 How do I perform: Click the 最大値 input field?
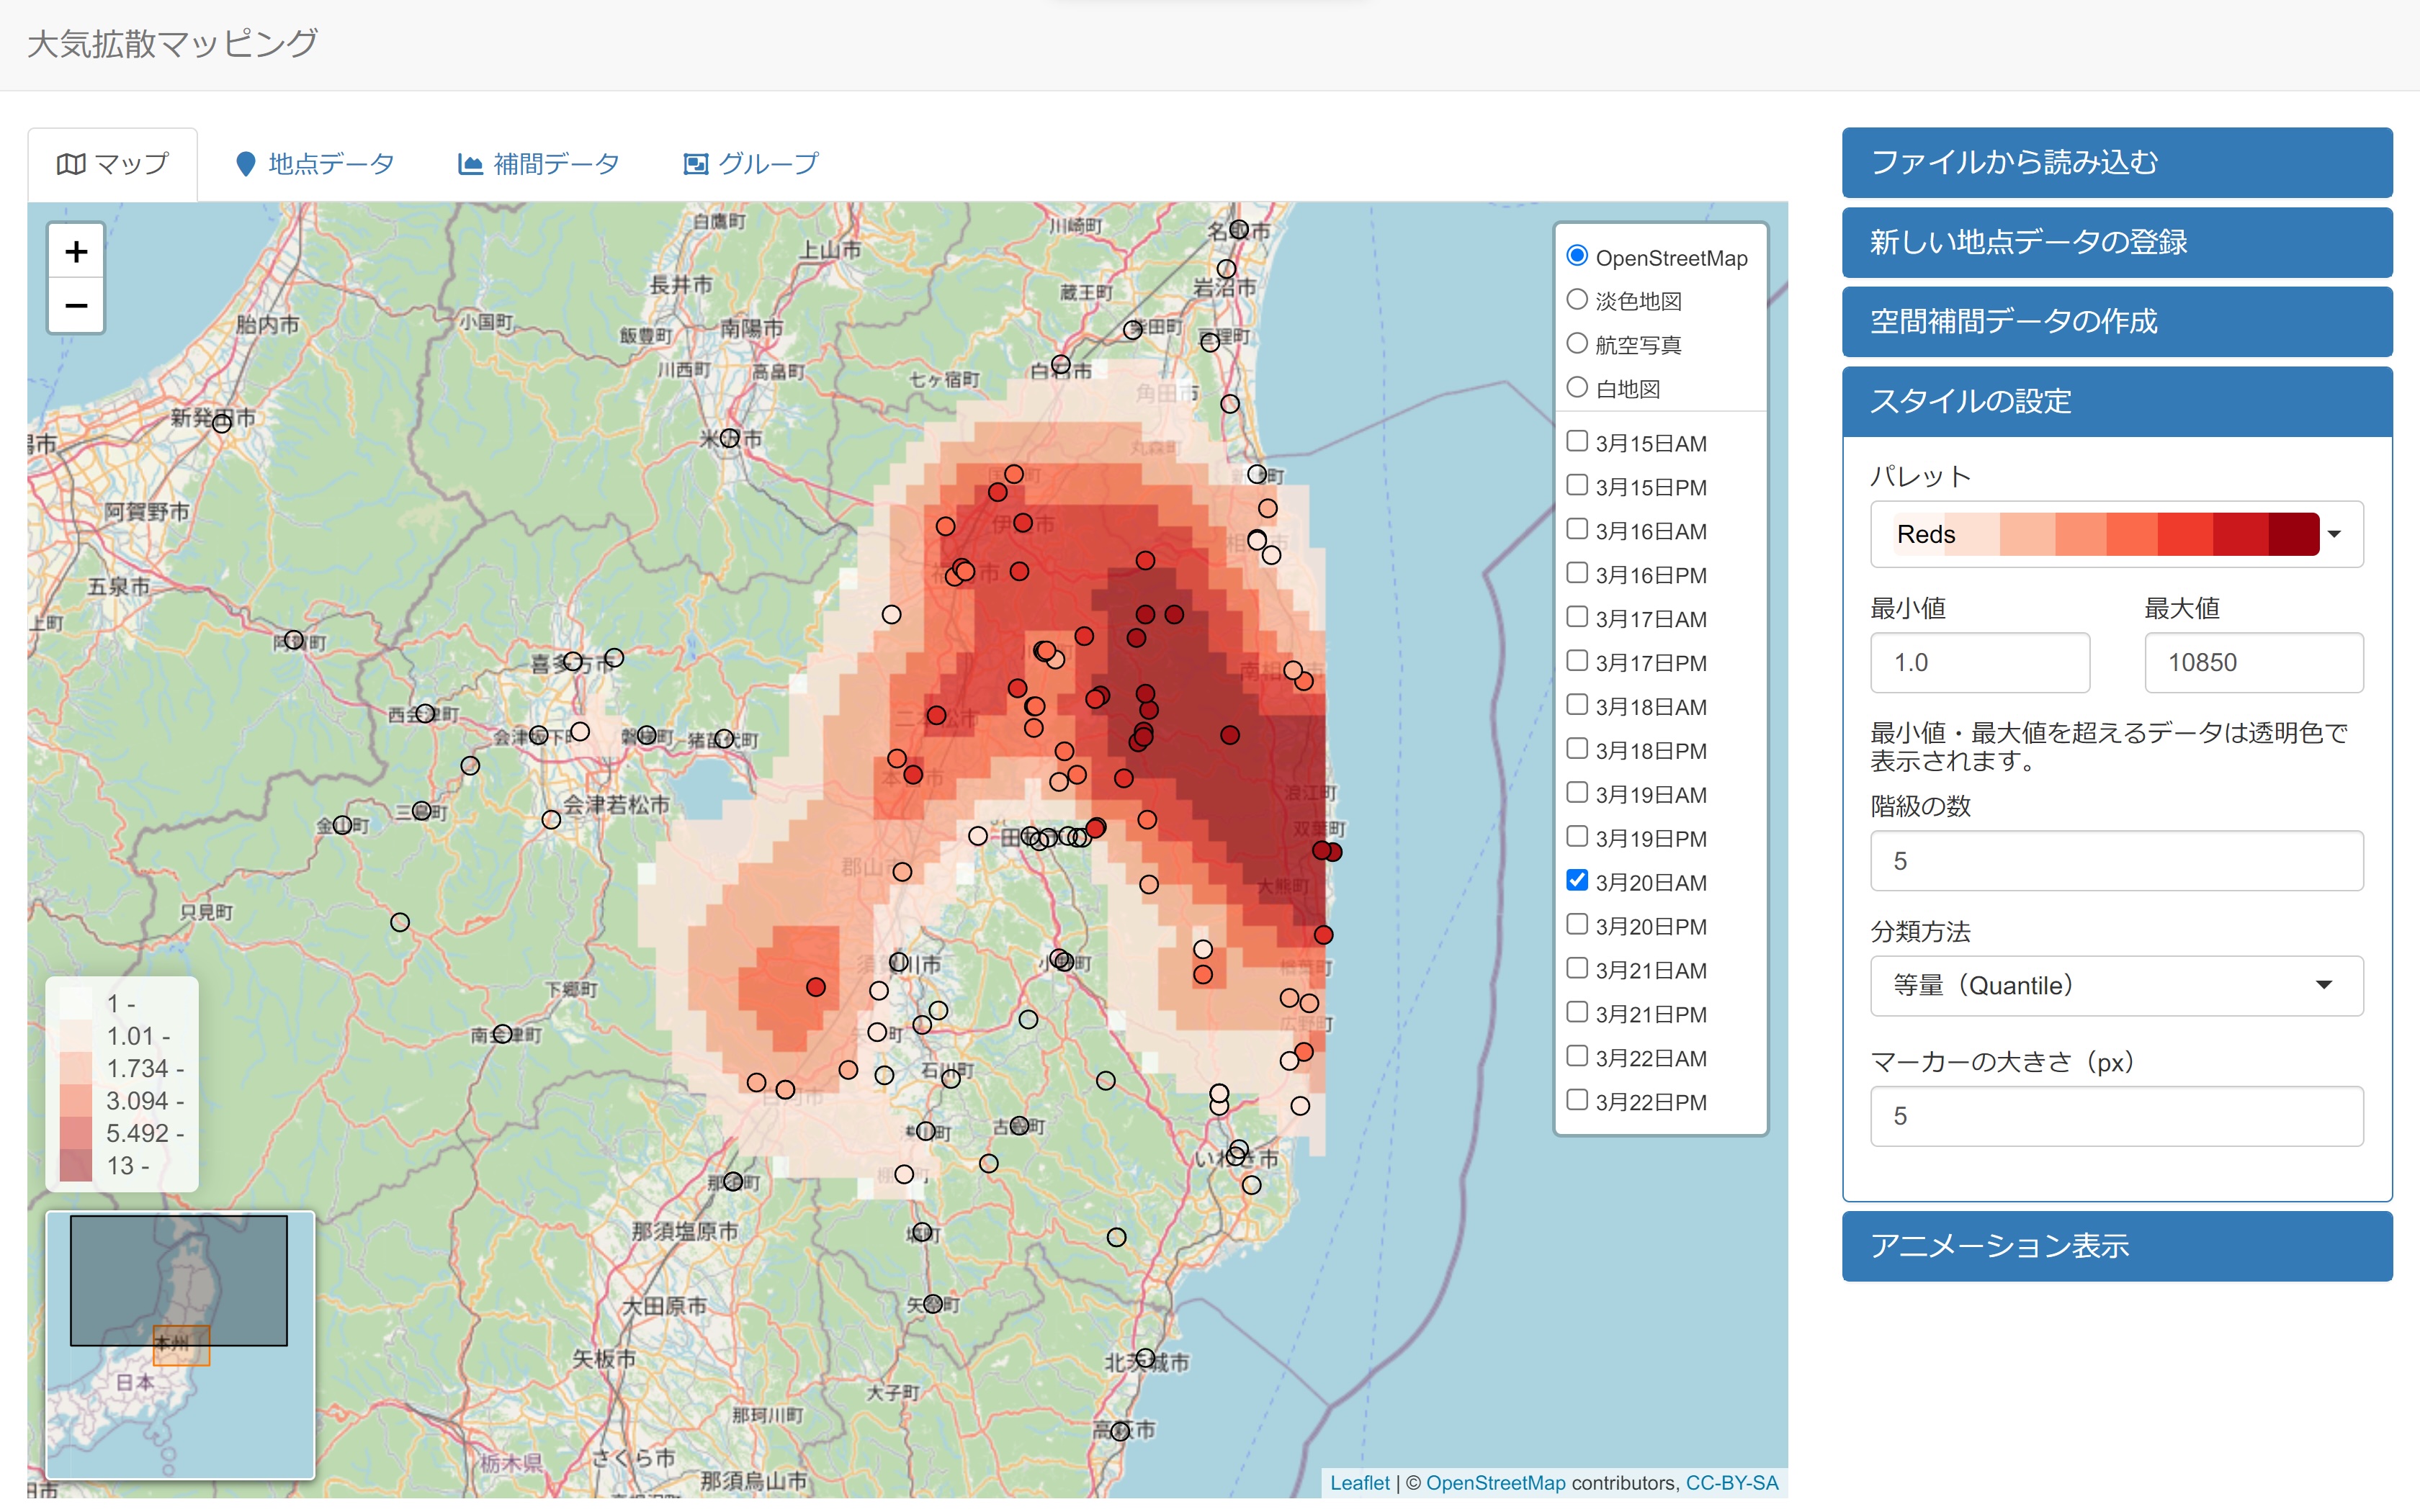point(2254,662)
